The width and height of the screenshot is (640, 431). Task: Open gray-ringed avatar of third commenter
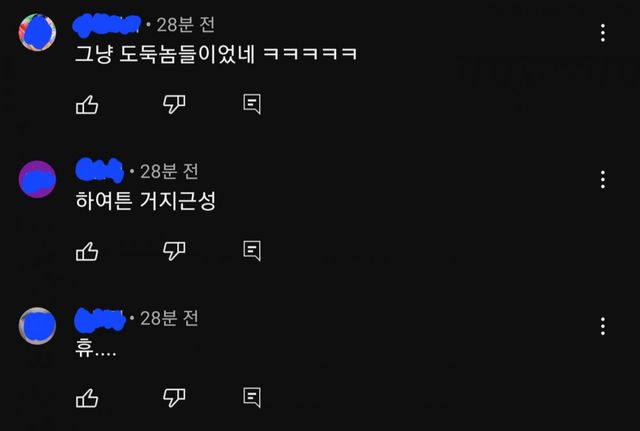click(x=37, y=326)
